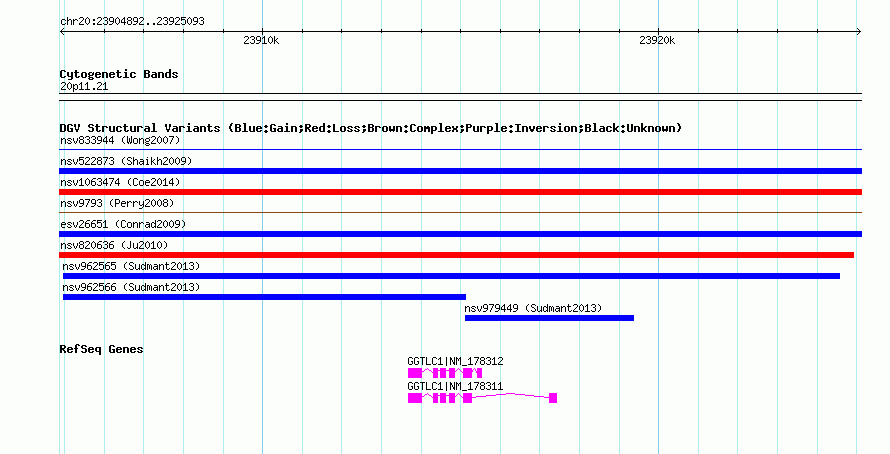Open nsv833944 (Wong2007) variant label

(120, 140)
